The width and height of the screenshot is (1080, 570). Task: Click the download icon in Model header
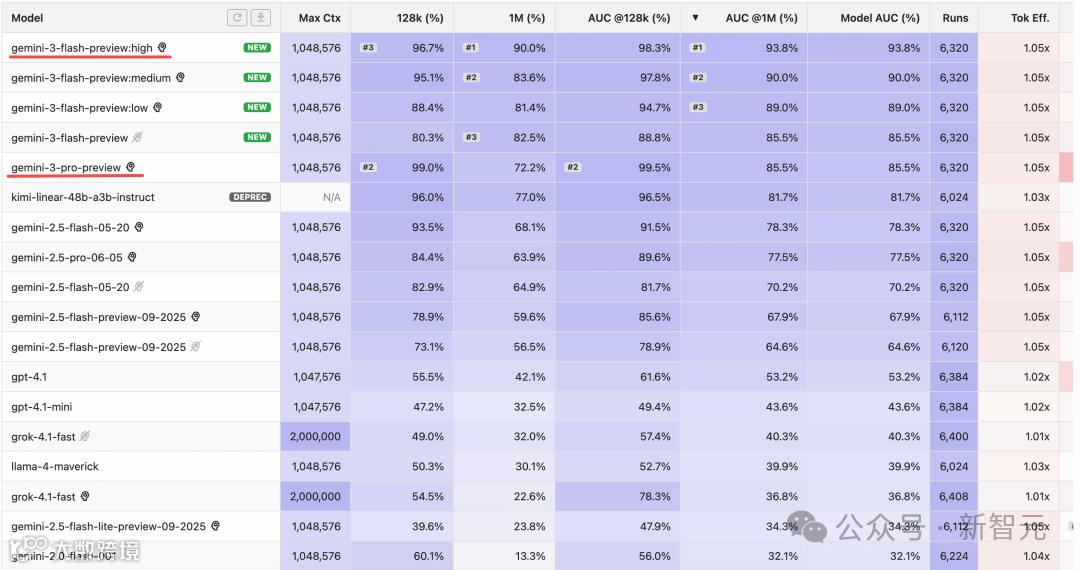coord(261,18)
